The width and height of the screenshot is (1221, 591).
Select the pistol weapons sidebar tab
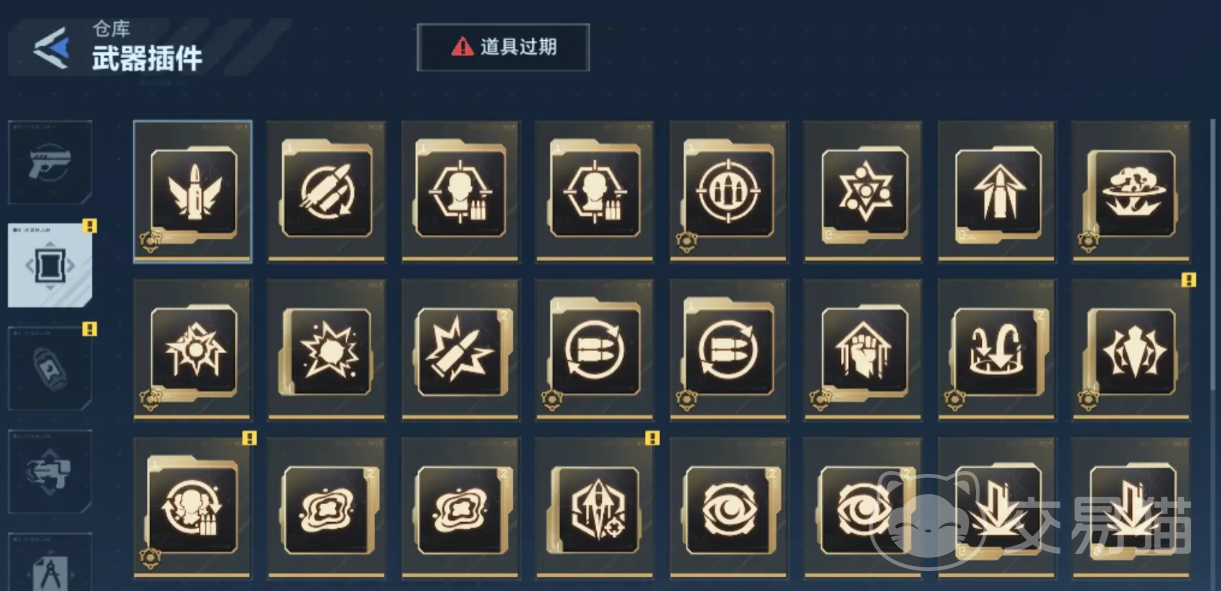[50, 162]
